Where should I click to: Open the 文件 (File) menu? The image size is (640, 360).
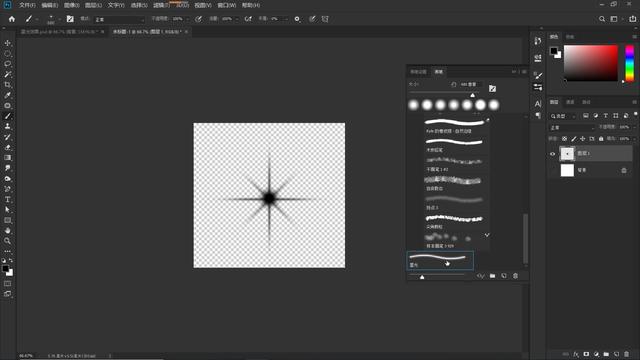point(27,5)
